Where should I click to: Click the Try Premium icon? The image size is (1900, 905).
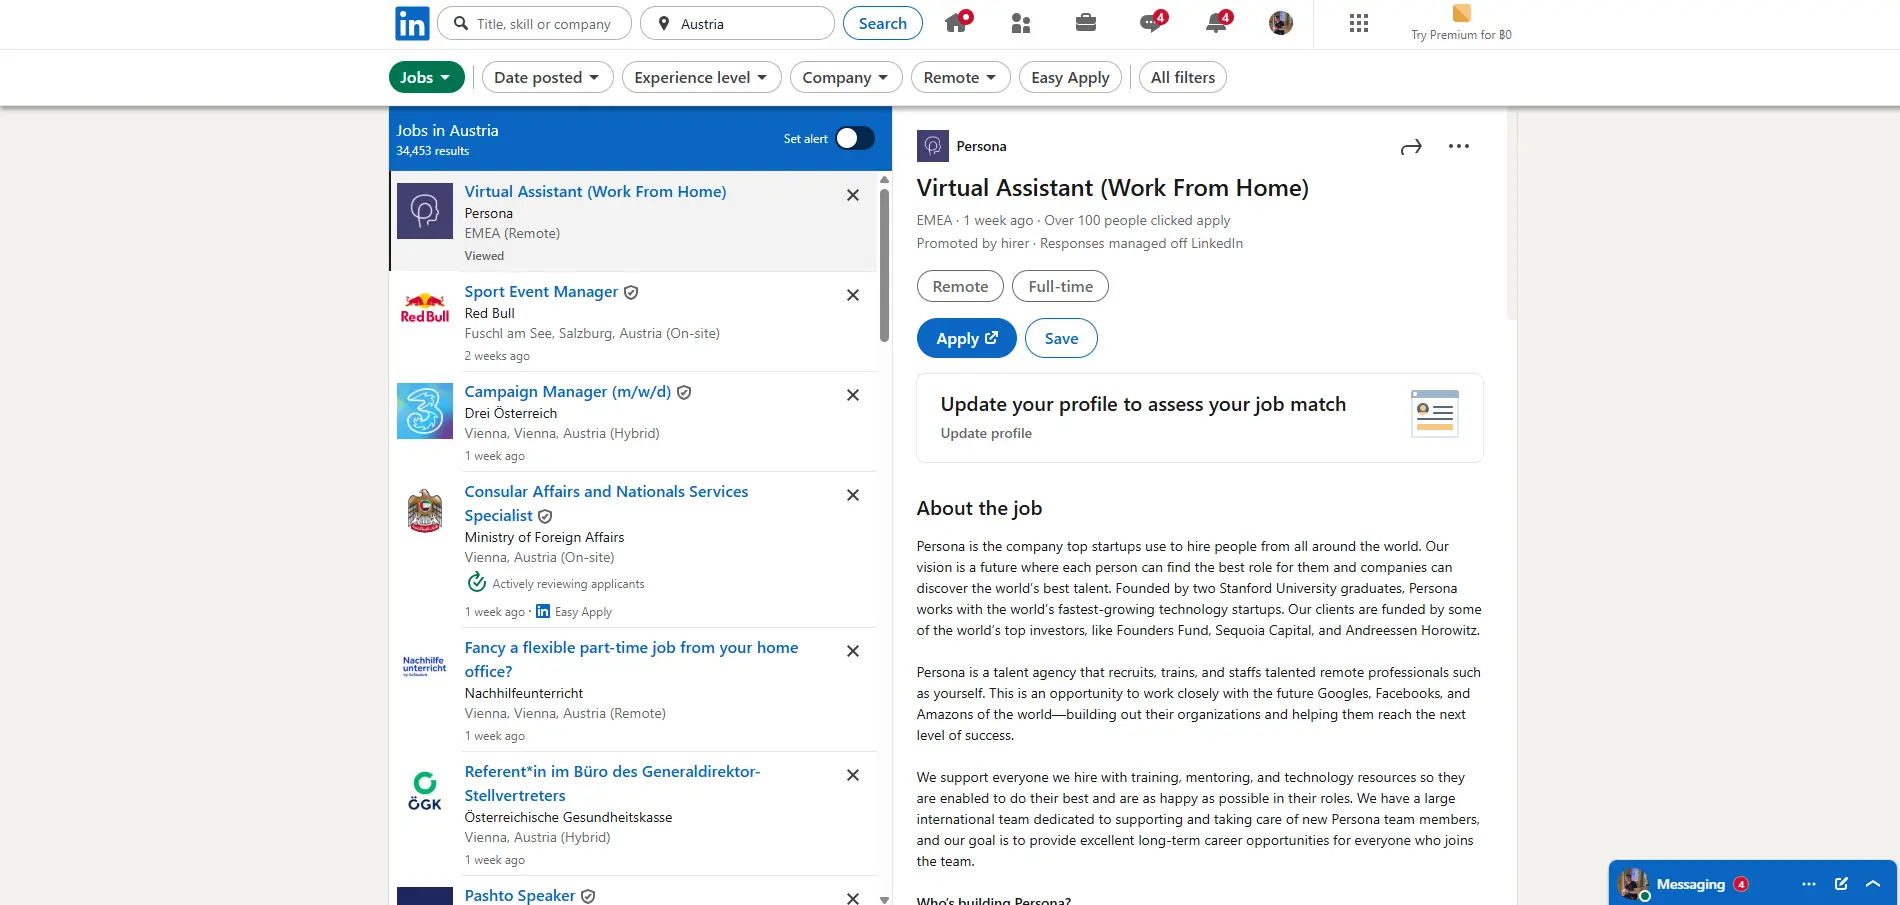[x=1462, y=13]
